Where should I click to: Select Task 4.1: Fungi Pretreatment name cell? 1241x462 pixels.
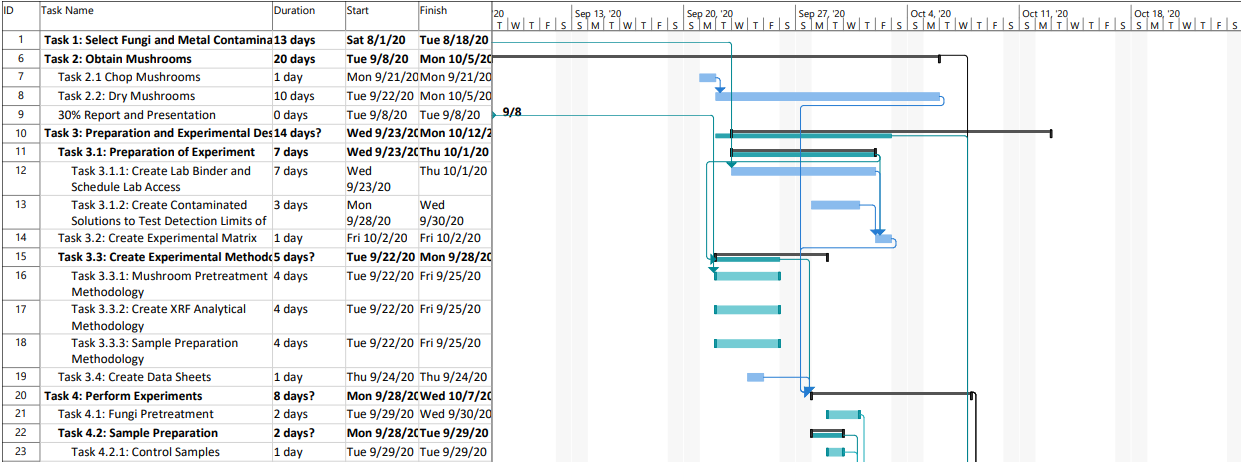(155, 414)
